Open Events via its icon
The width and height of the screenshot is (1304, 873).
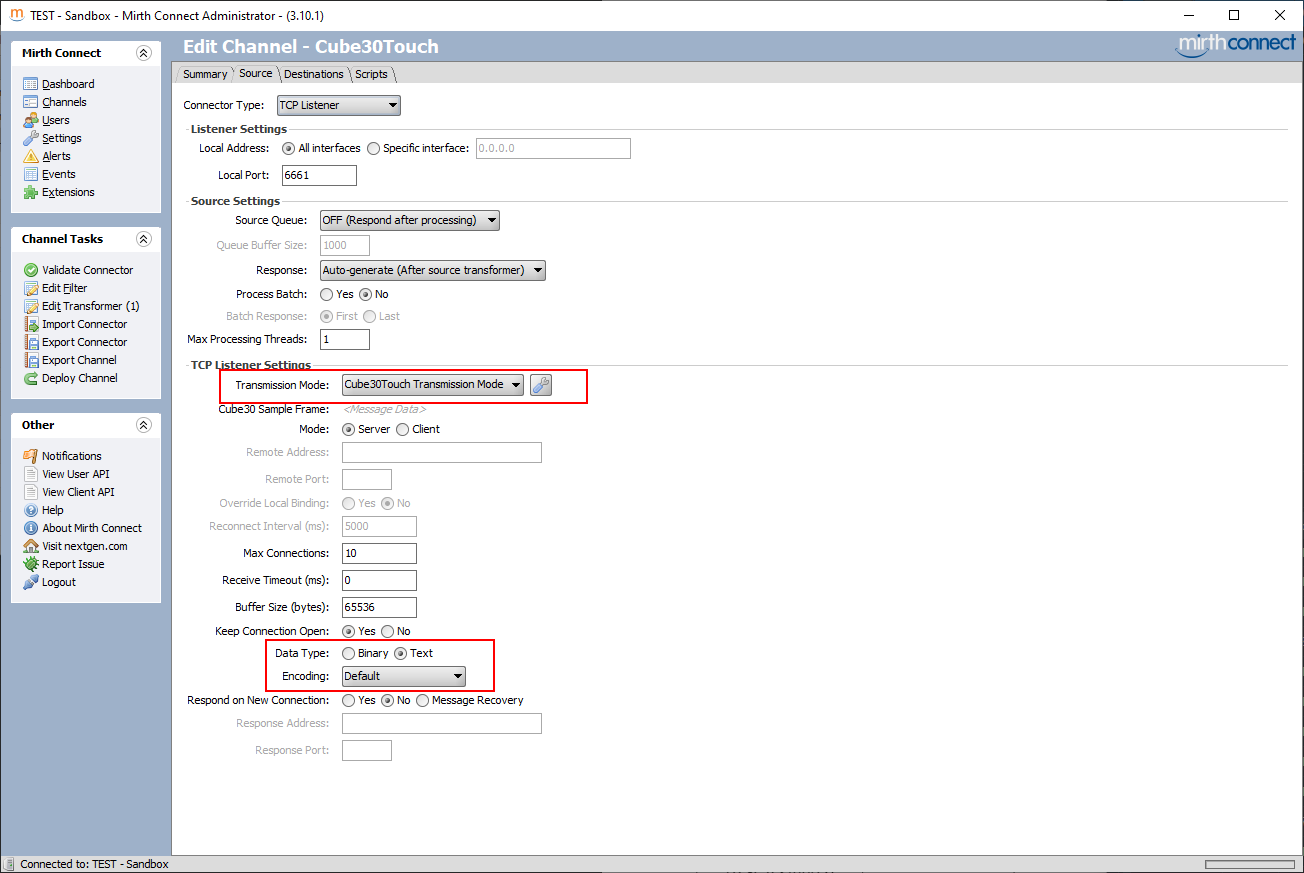31,174
